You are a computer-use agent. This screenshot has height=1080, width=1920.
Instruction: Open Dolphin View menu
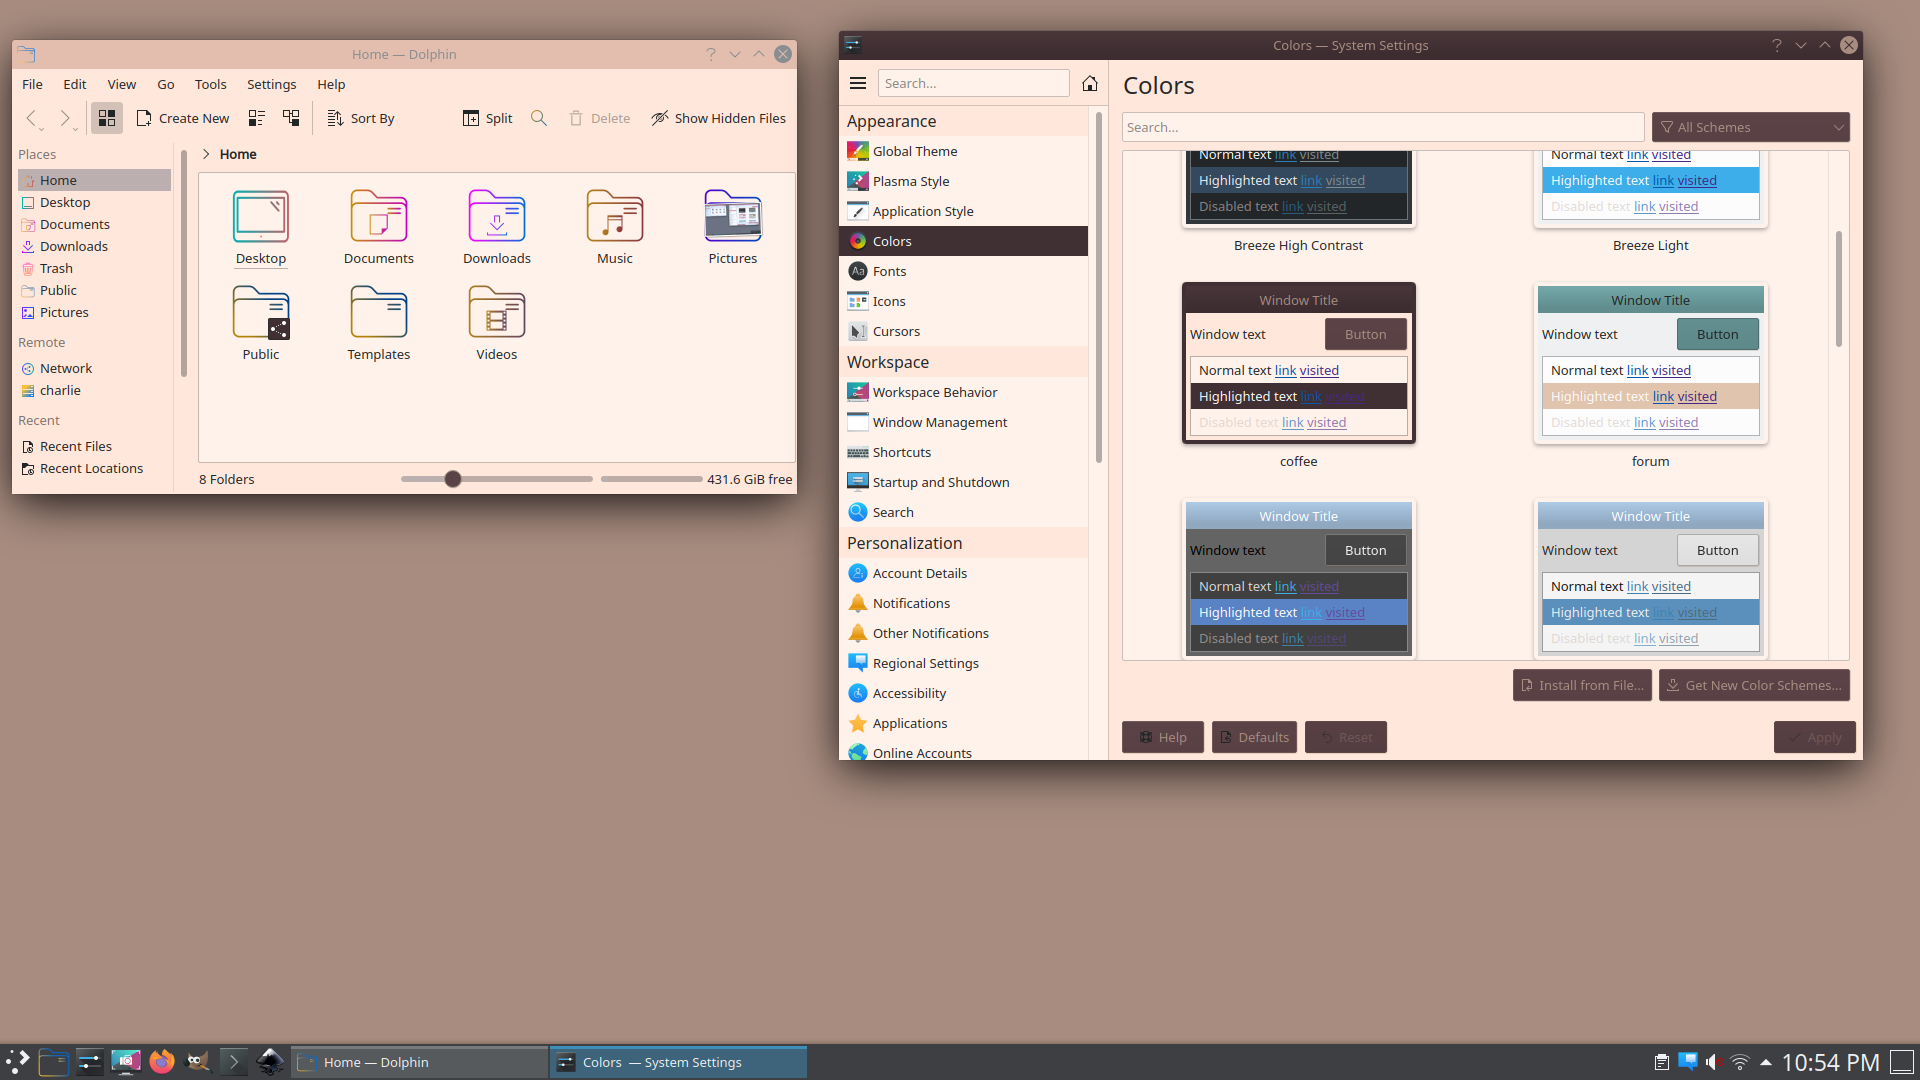[x=122, y=84]
